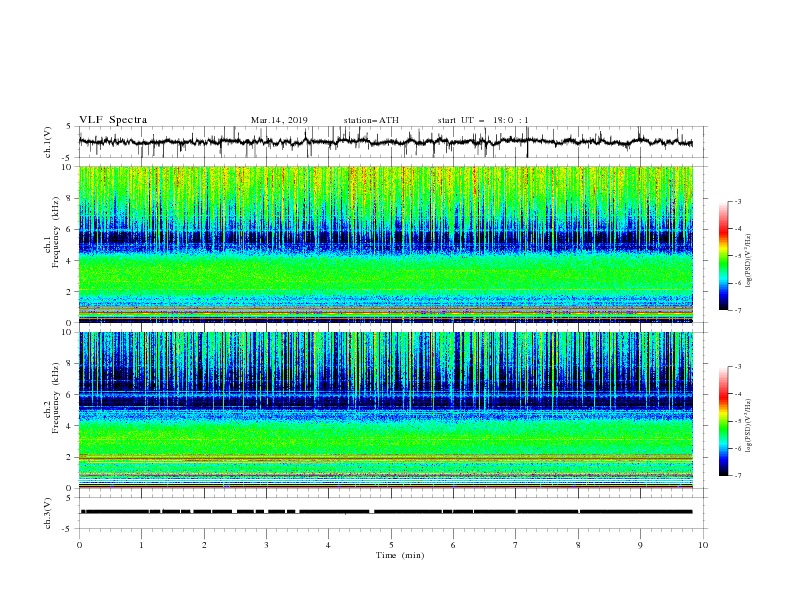792x612 pixels.
Task: Click the "ch.1(V)" axis label
Action: point(48,142)
